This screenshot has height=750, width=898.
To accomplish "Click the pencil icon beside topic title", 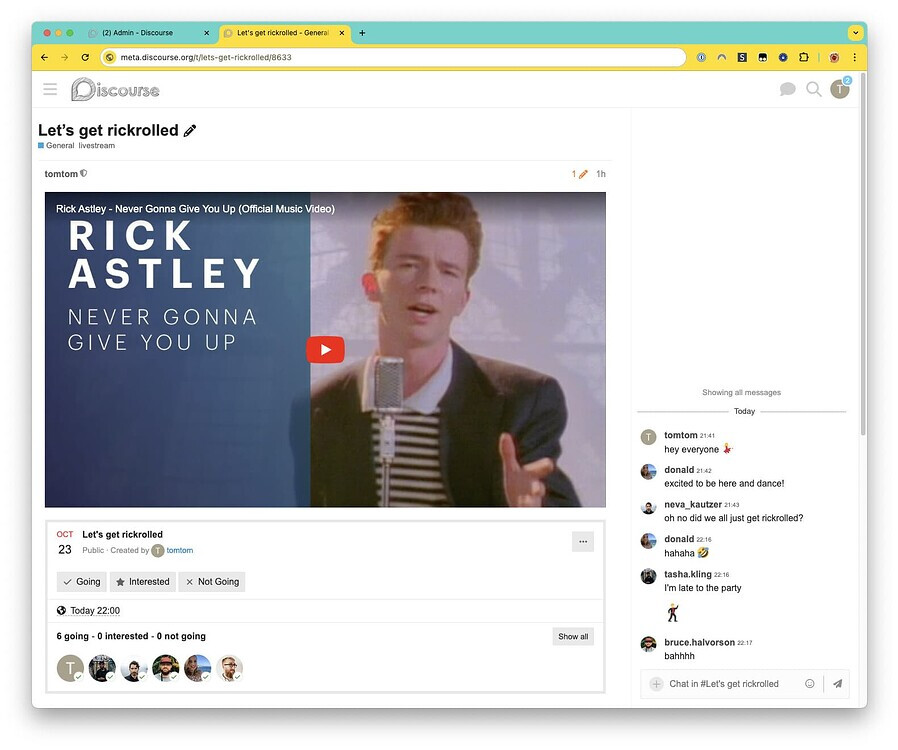I will (190, 131).
